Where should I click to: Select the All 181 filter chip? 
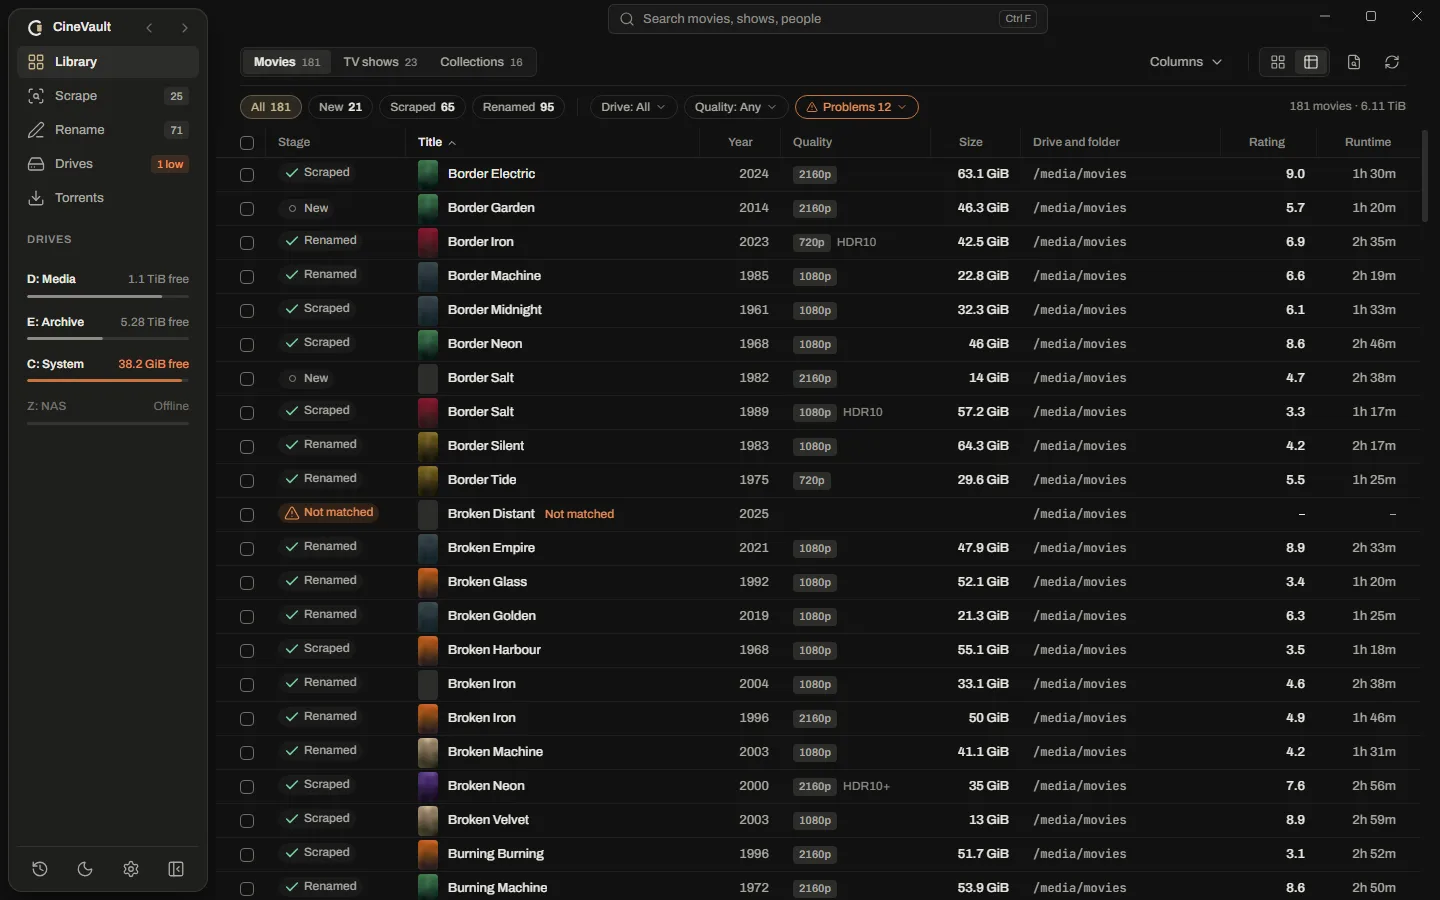pyautogui.click(x=271, y=107)
